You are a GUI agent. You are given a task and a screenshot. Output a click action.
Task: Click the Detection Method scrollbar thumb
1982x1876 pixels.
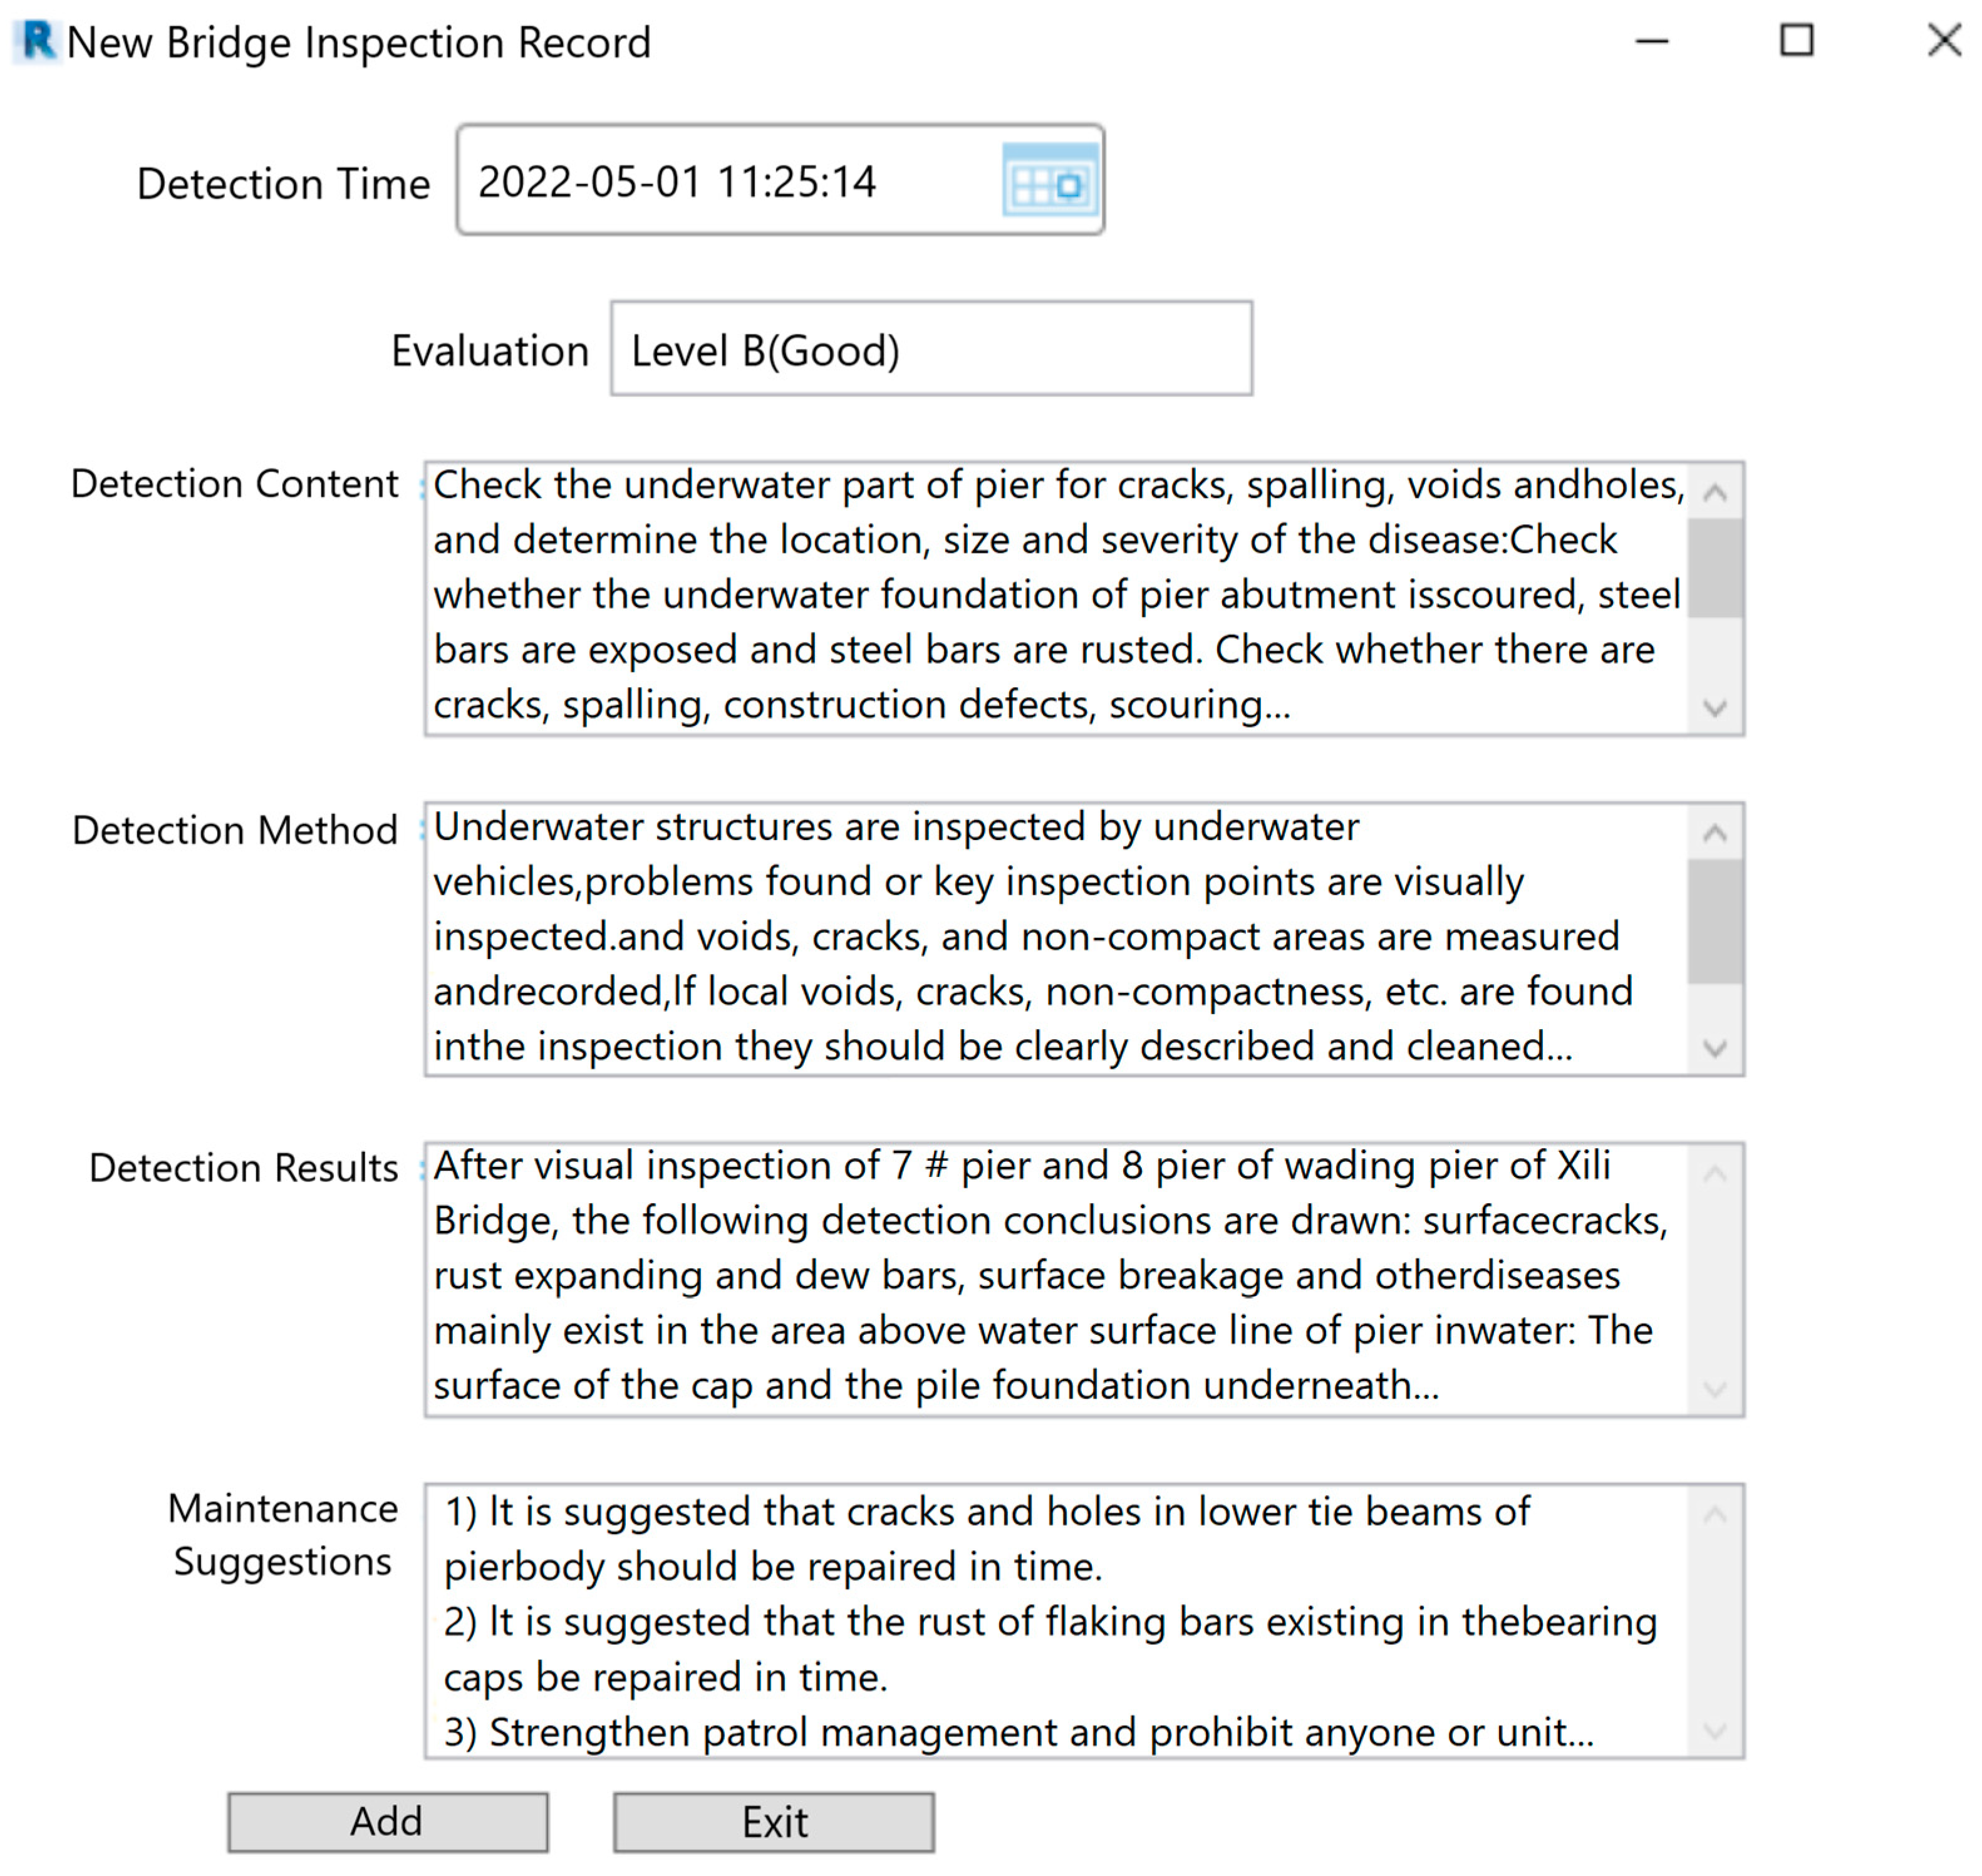[x=1715, y=922]
